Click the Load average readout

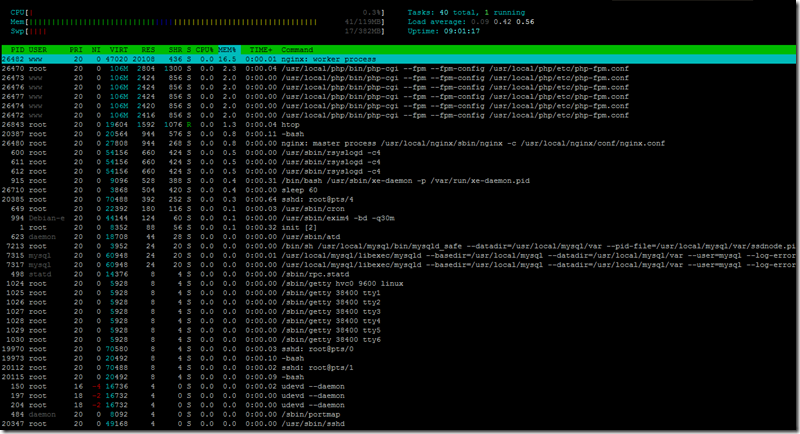(x=471, y=22)
